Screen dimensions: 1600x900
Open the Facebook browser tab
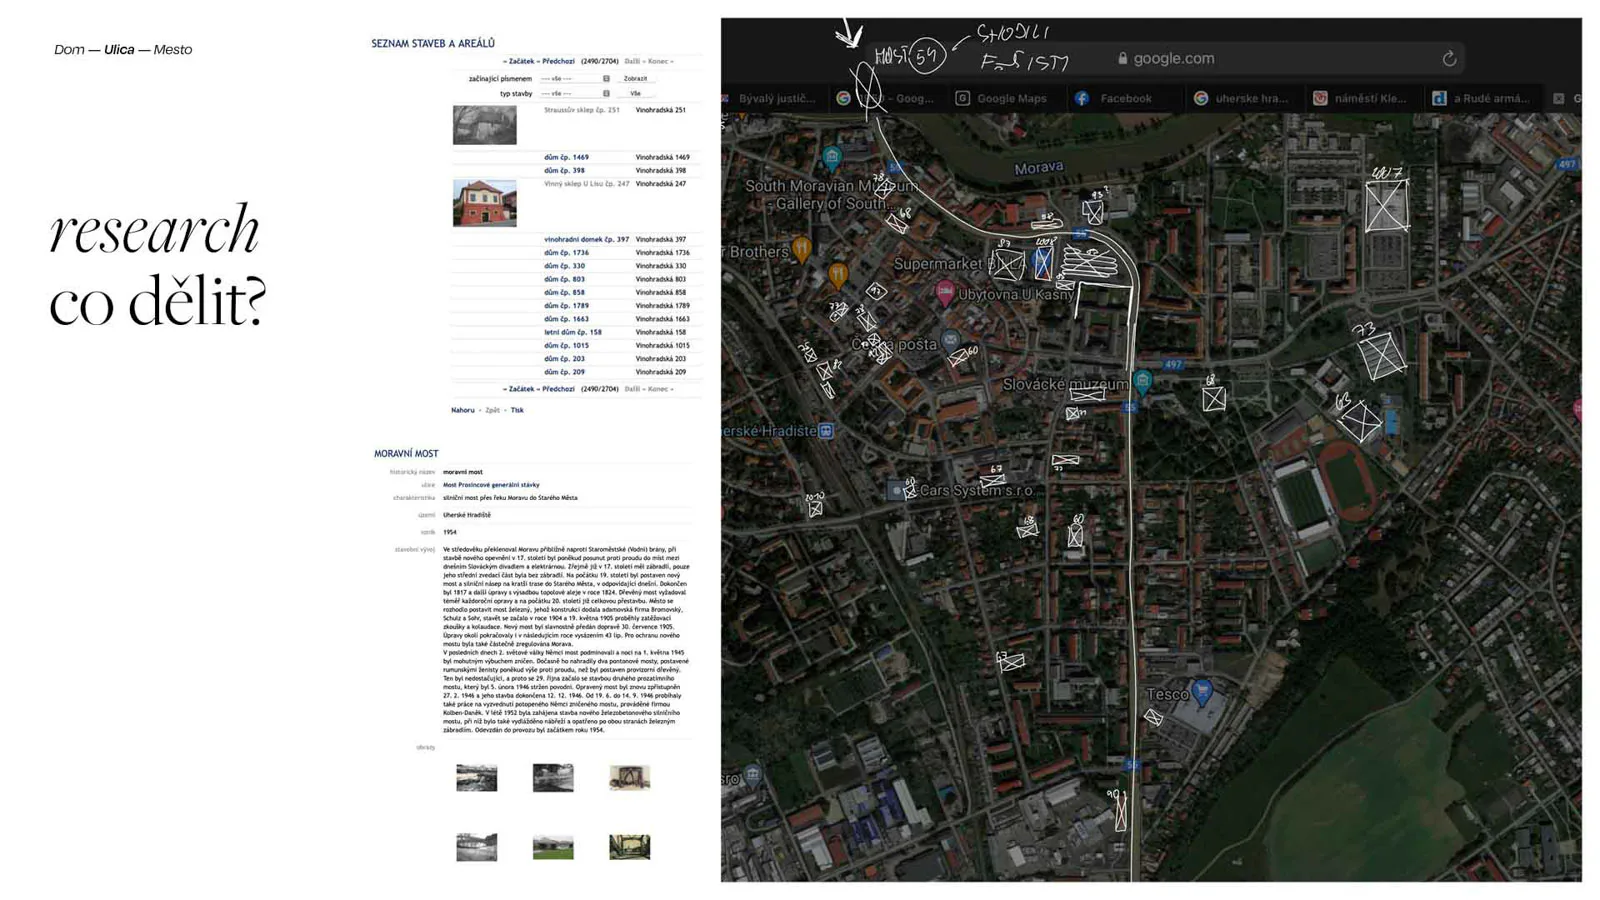pos(1114,98)
